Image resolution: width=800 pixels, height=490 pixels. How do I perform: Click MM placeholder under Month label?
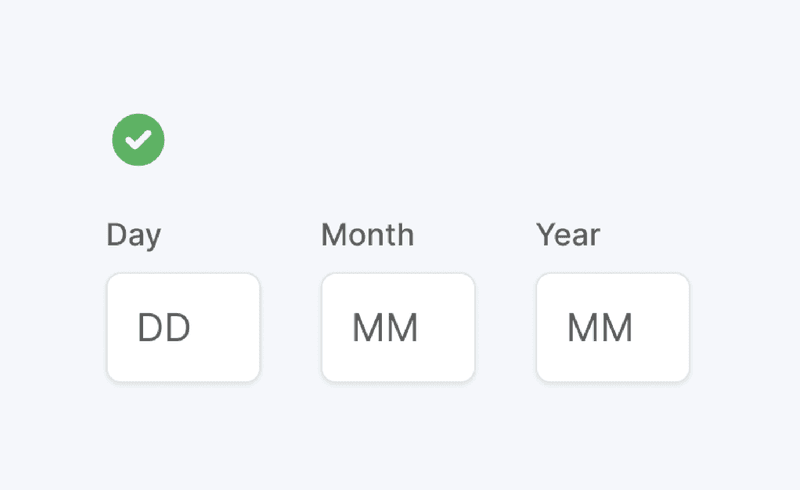click(x=385, y=328)
